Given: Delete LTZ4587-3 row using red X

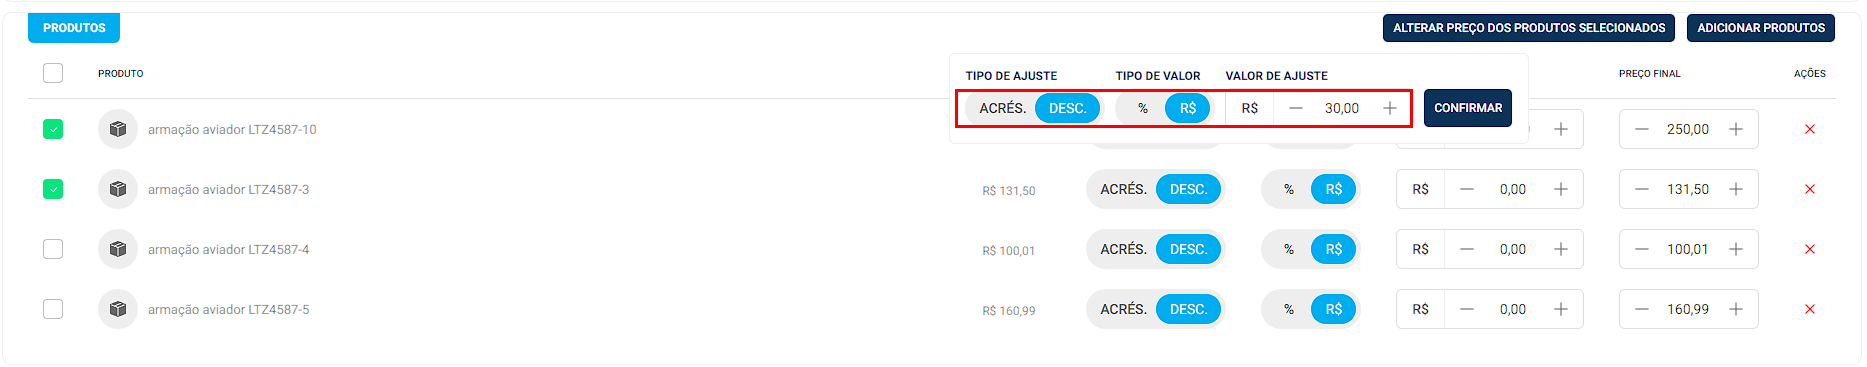Looking at the screenshot, I should (x=1809, y=189).
